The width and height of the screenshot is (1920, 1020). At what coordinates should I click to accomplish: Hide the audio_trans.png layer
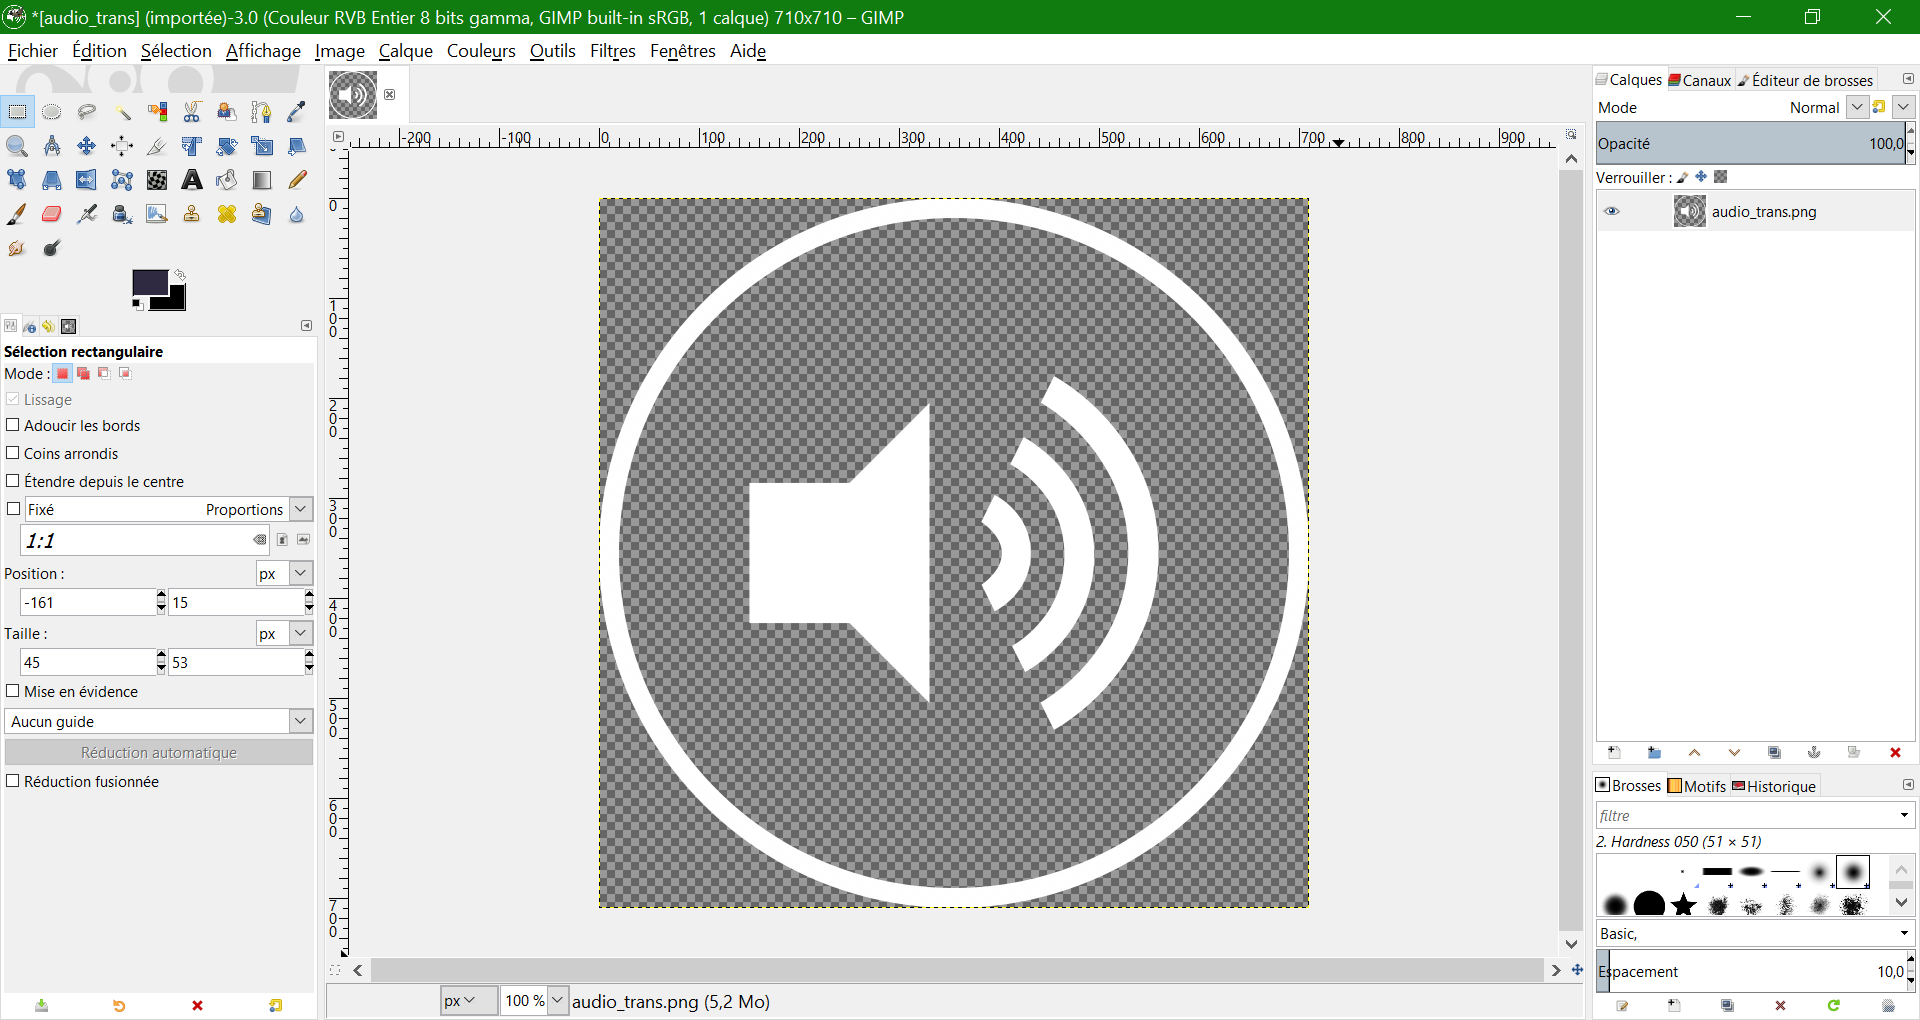coord(1611,211)
